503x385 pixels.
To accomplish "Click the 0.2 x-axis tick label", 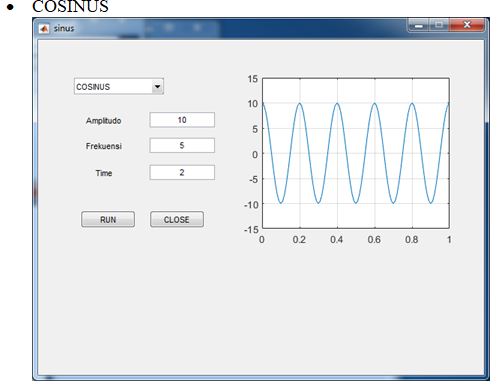I will (299, 240).
